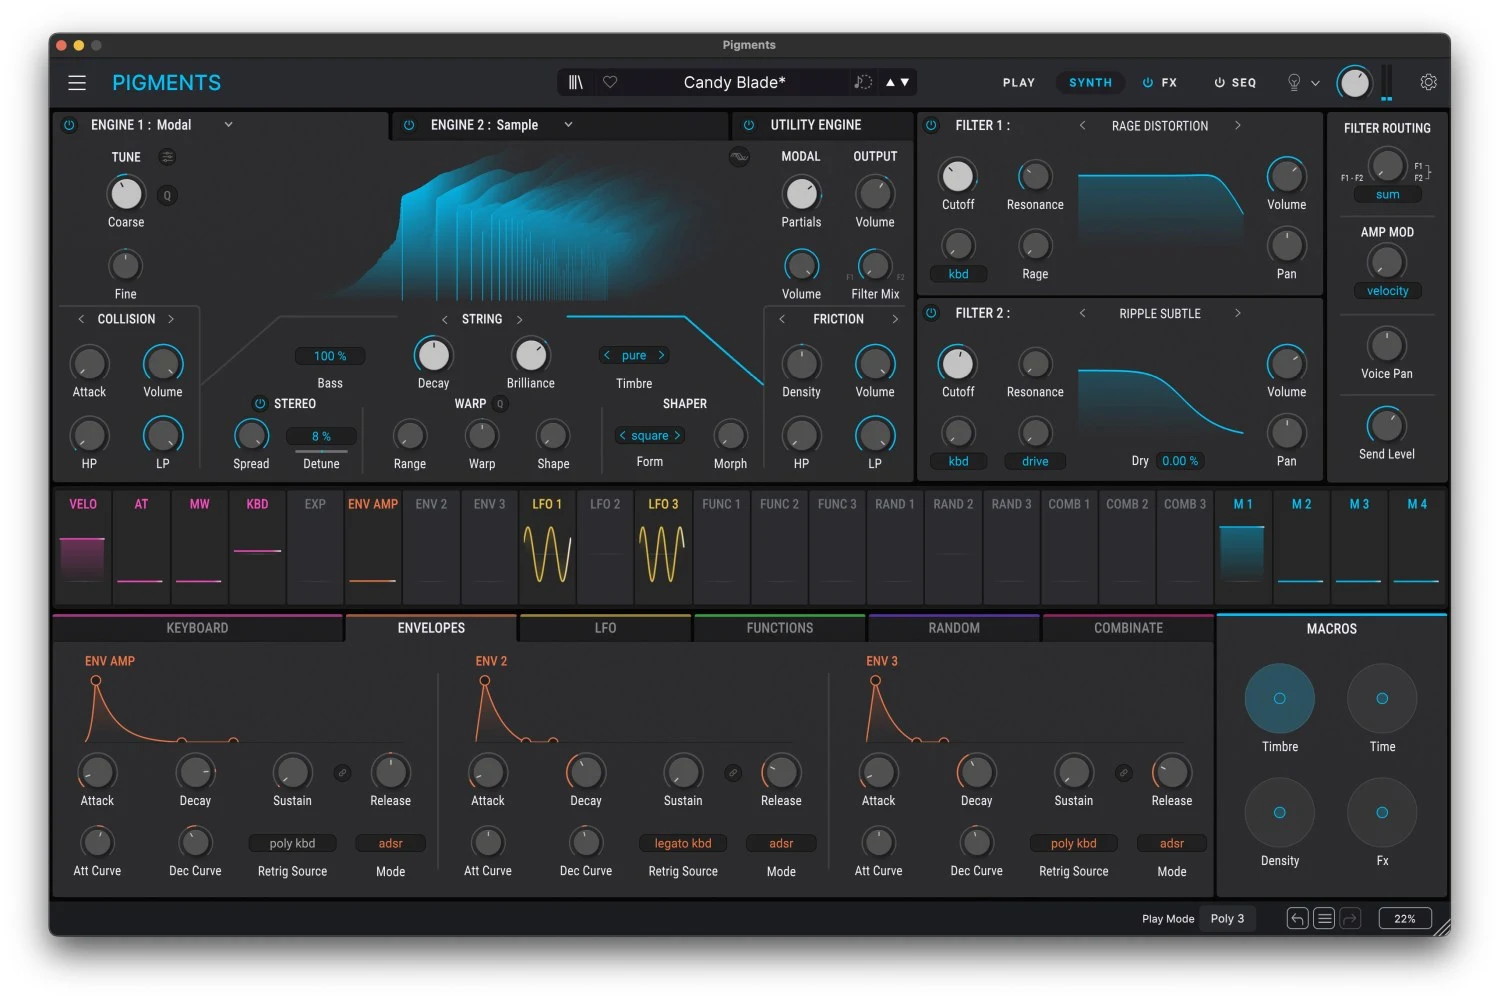
Task: Open the Play Mode Poly 3 dropdown
Action: point(1227,918)
